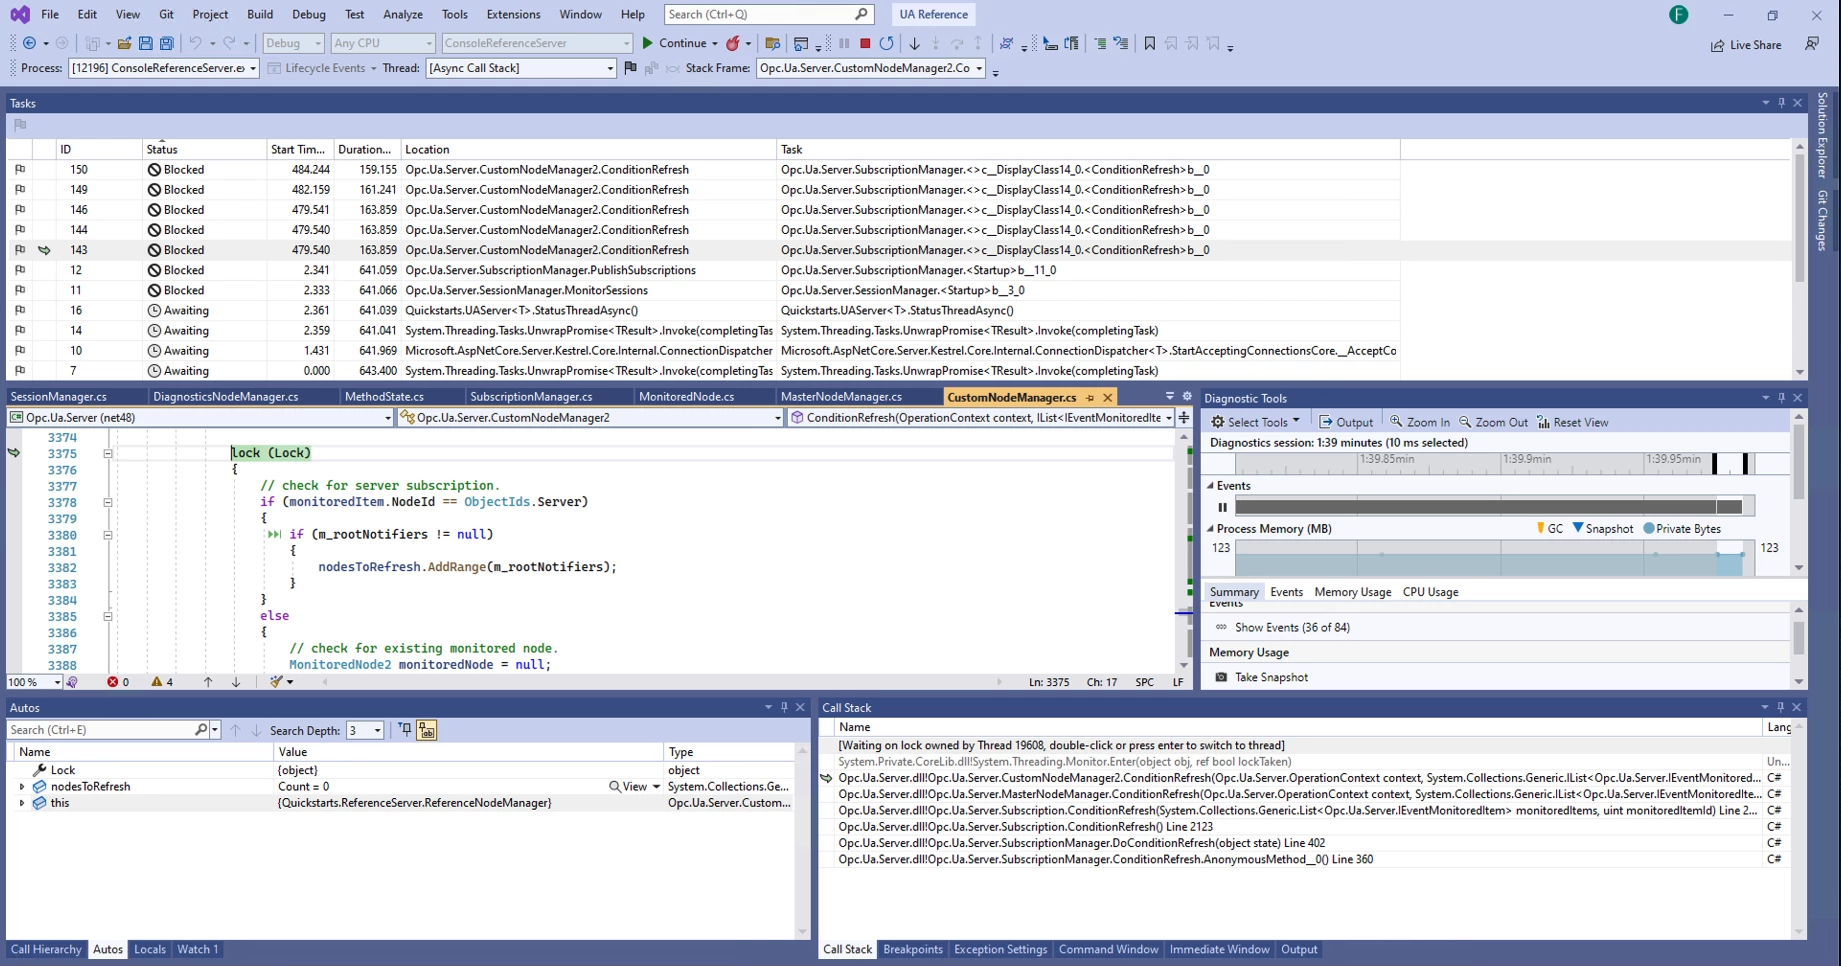This screenshot has height=966, width=1841.
Task: Click the Hot Reload flame icon
Action: (733, 44)
